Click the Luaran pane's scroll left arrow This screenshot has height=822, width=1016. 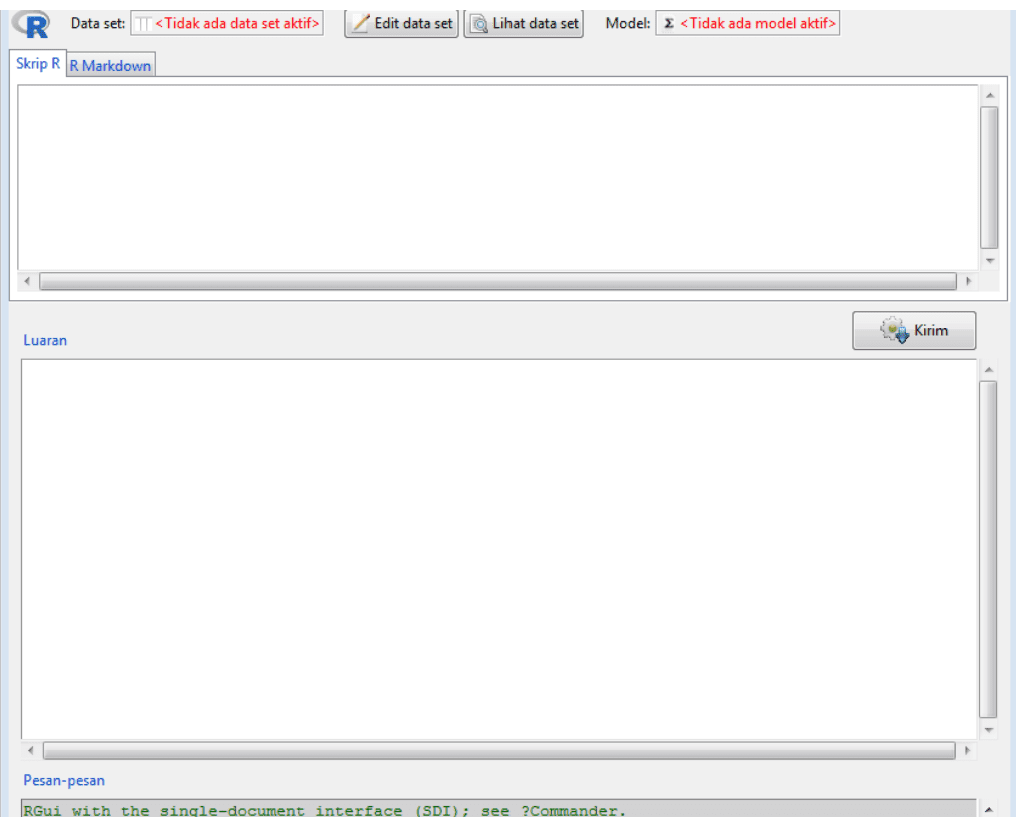(x=31, y=750)
